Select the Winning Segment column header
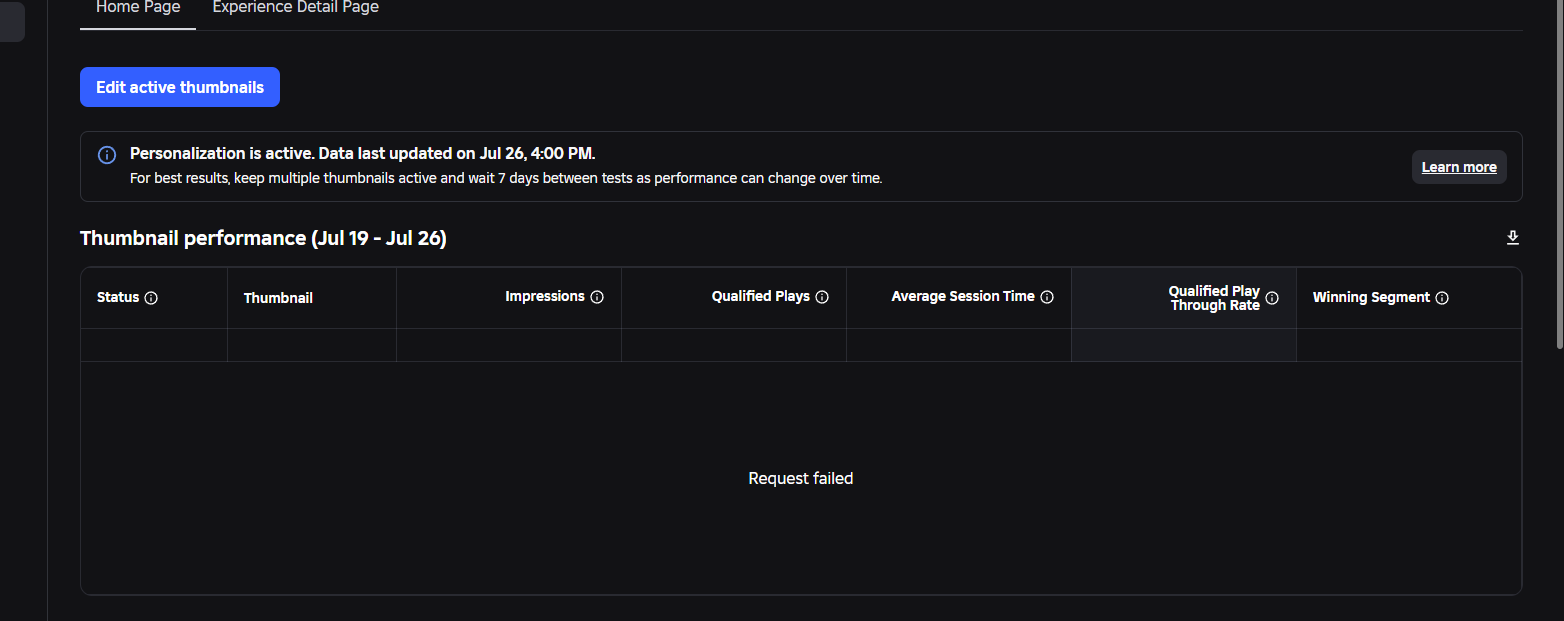 (x=1371, y=298)
